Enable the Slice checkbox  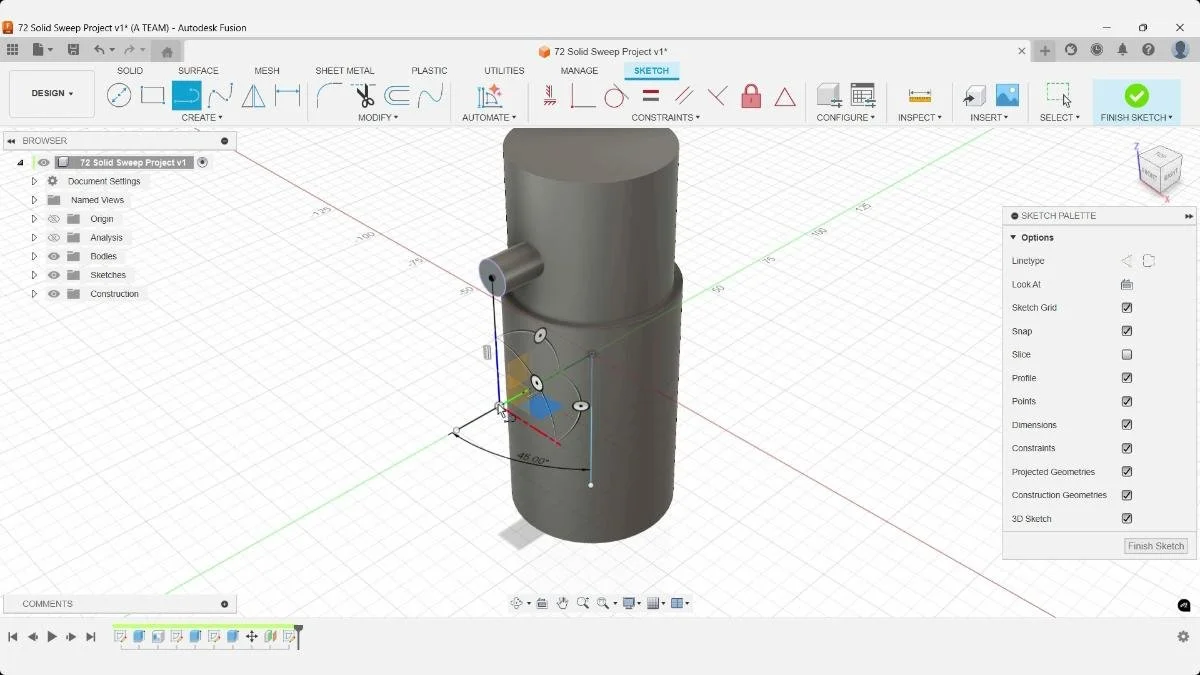coord(1127,355)
